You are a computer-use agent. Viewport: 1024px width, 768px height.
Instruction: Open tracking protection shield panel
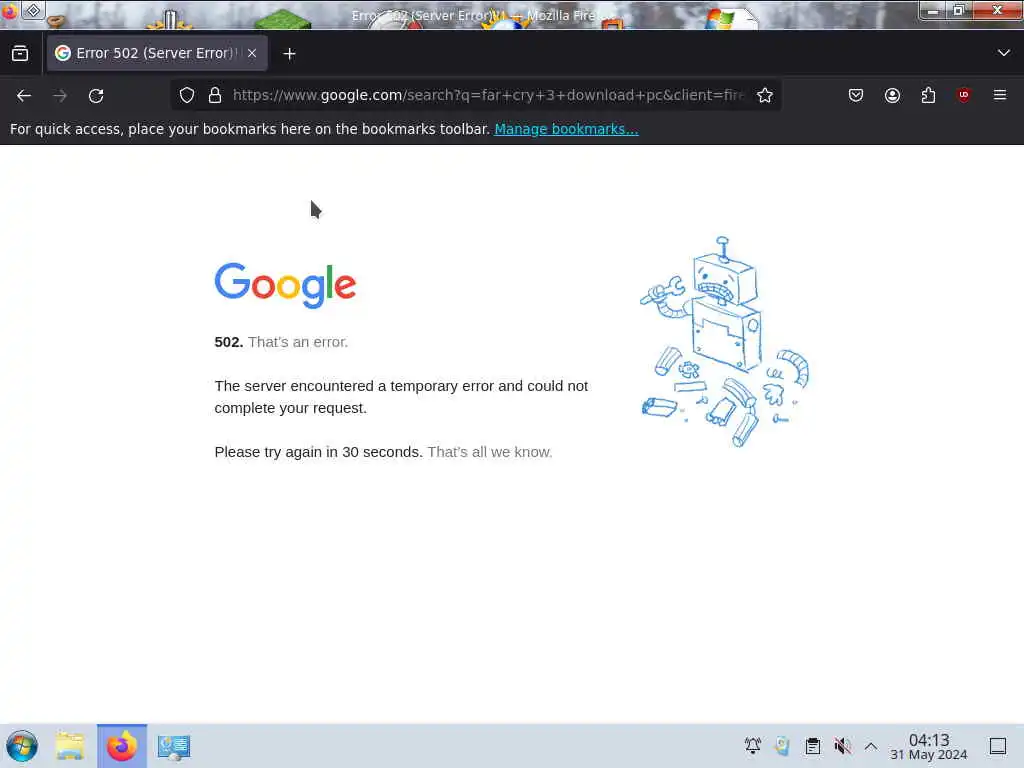tap(187, 95)
